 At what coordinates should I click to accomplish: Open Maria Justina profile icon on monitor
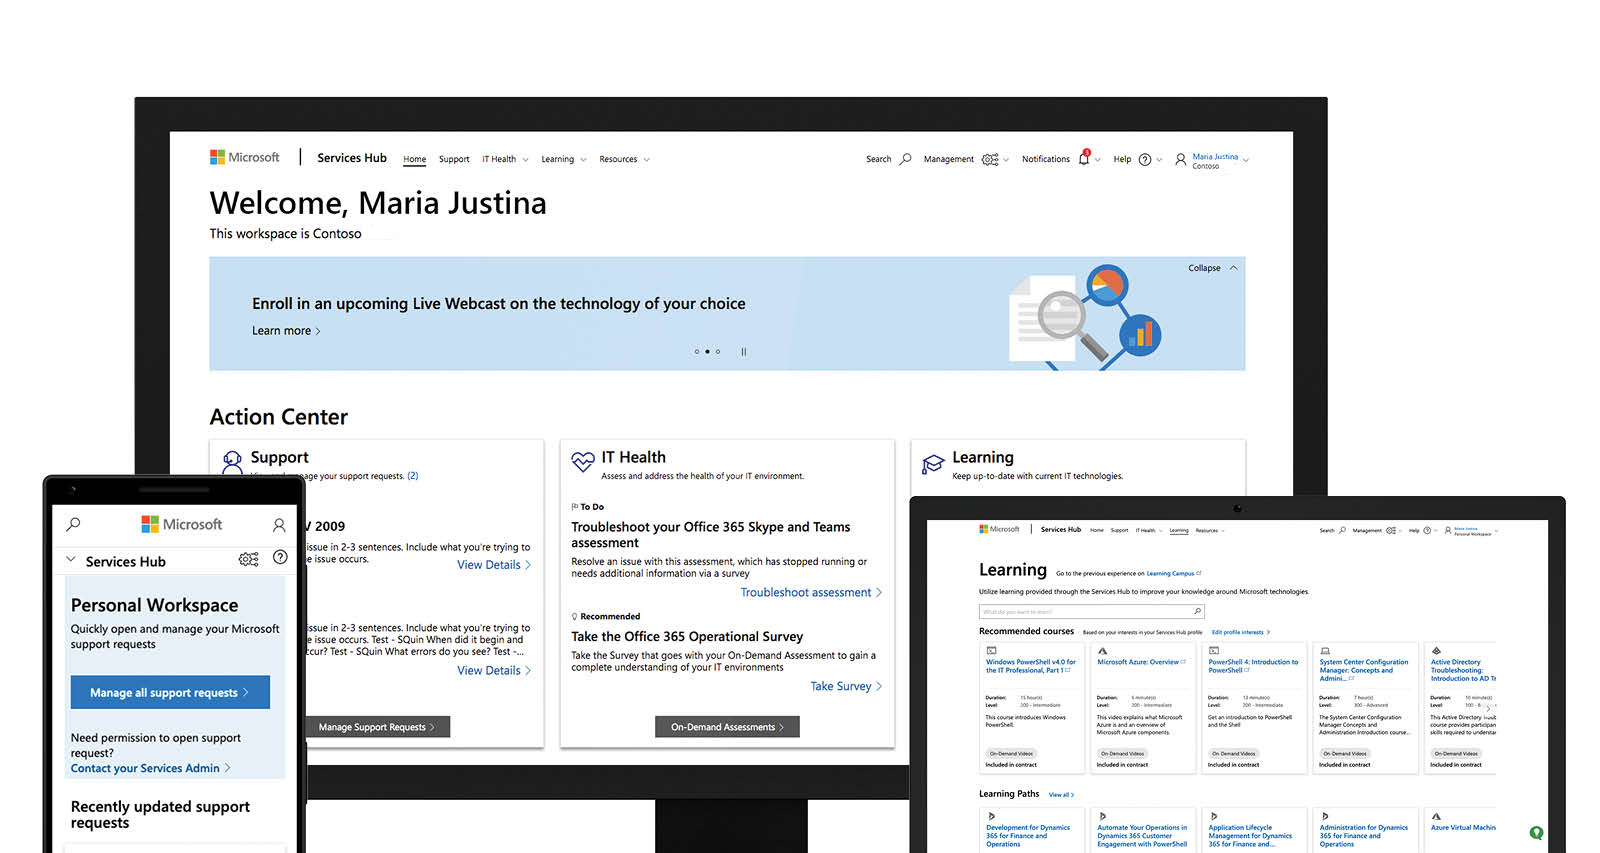pyautogui.click(x=1181, y=159)
